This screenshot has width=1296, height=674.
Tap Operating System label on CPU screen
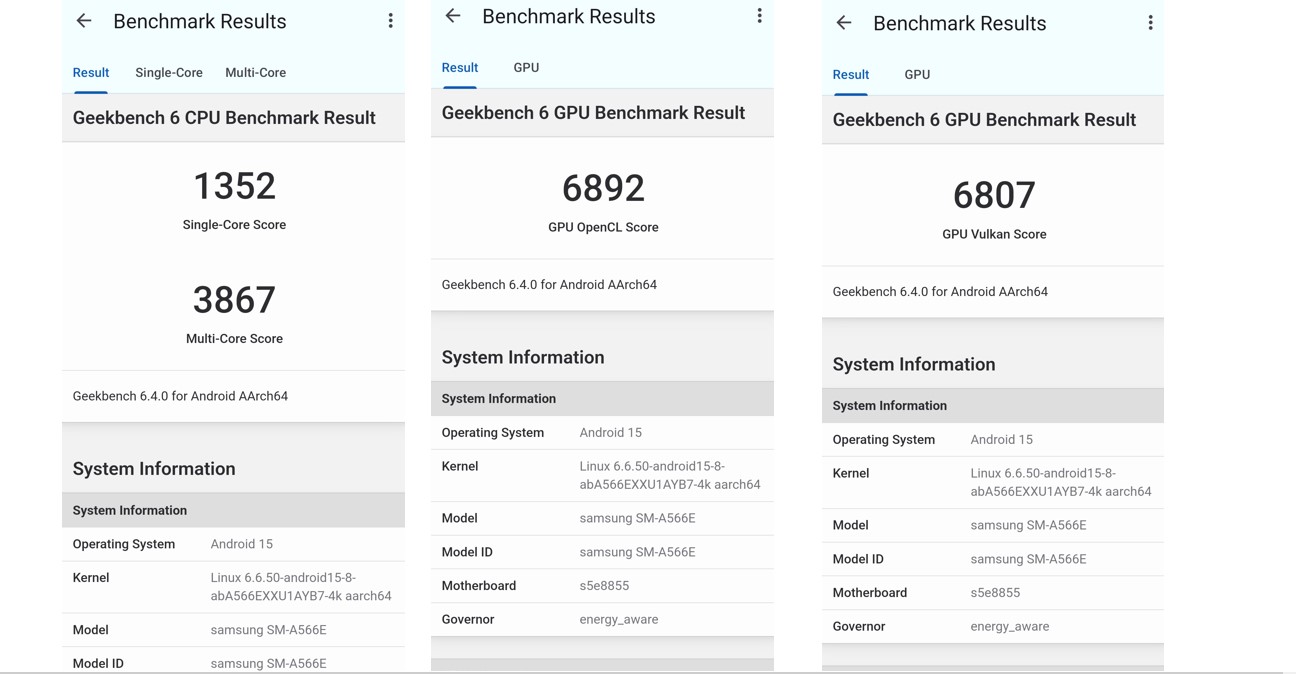pyautogui.click(x=124, y=544)
